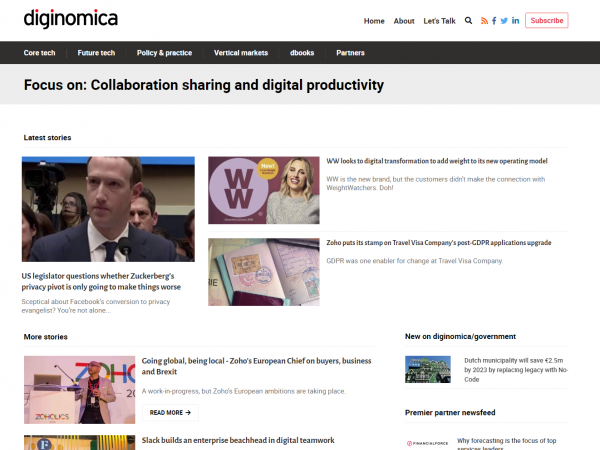600x450 pixels.
Task: Click READ MORE under the Zoho story
Action: pyautogui.click(x=170, y=412)
